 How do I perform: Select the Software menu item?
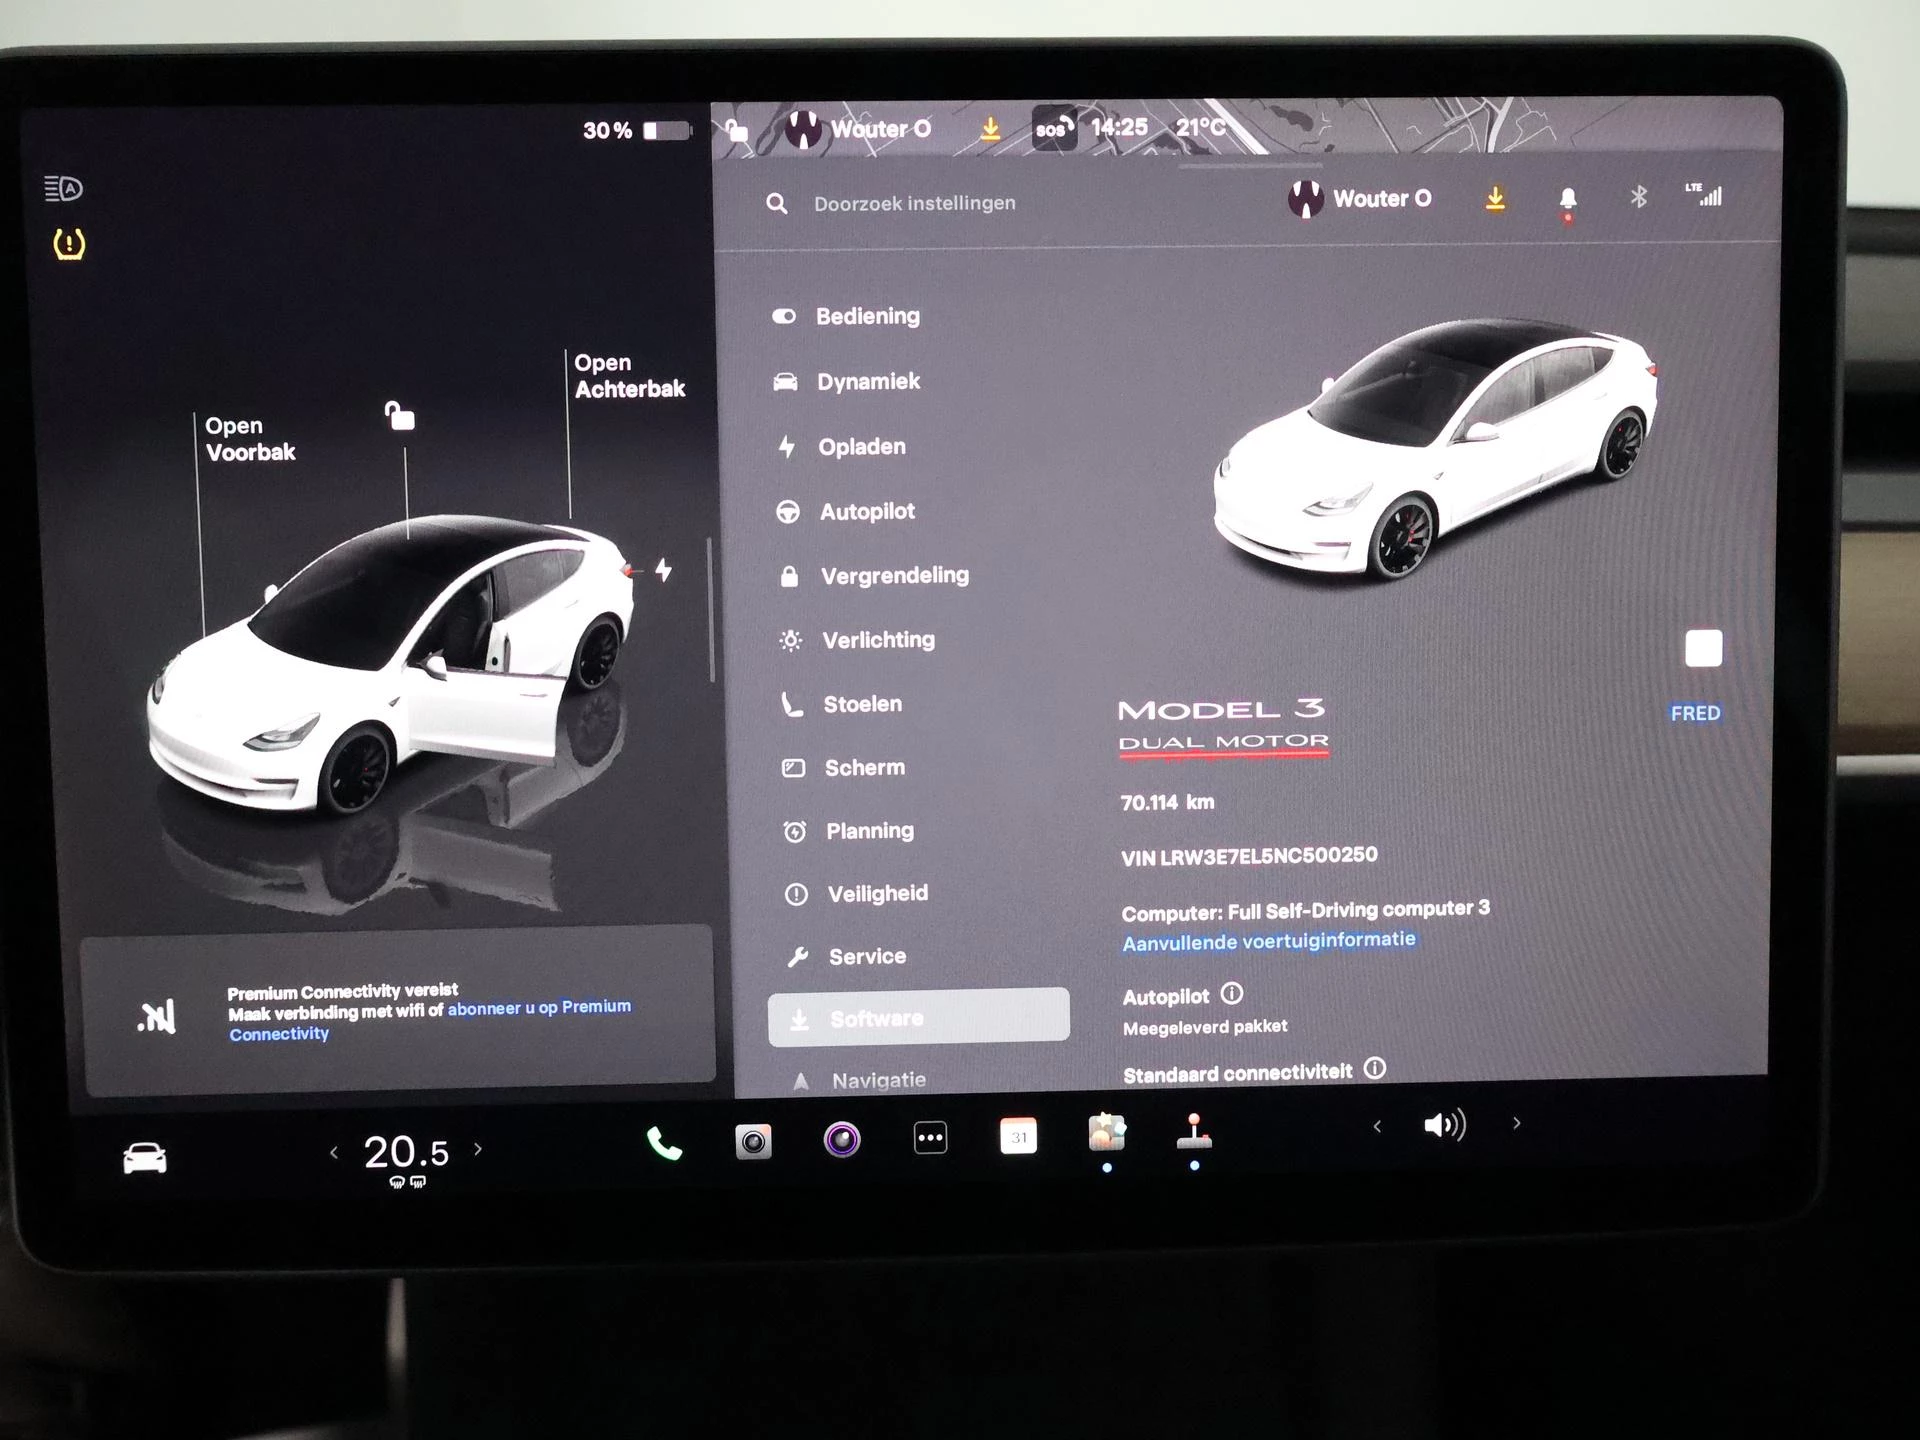(919, 1017)
